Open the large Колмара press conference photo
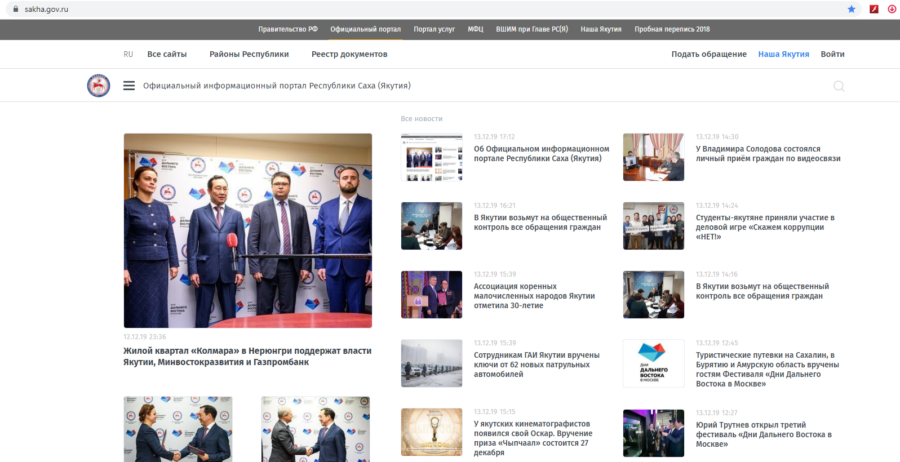The image size is (900, 462). (247, 230)
